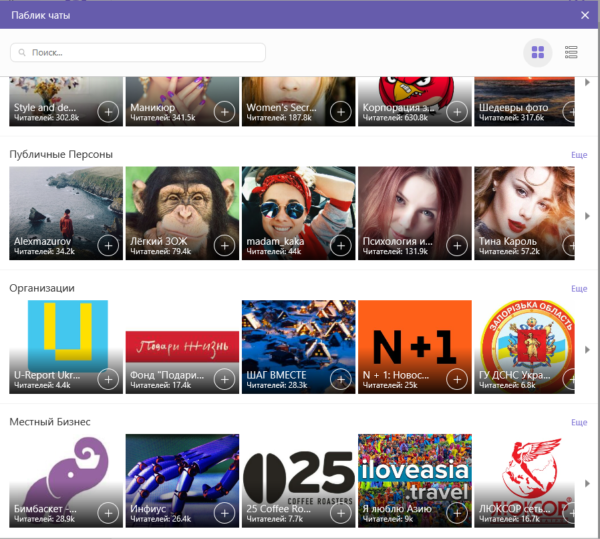Image resolution: width=600 pixels, height=539 pixels.
Task: Click the Поиск search field
Action: (138, 52)
